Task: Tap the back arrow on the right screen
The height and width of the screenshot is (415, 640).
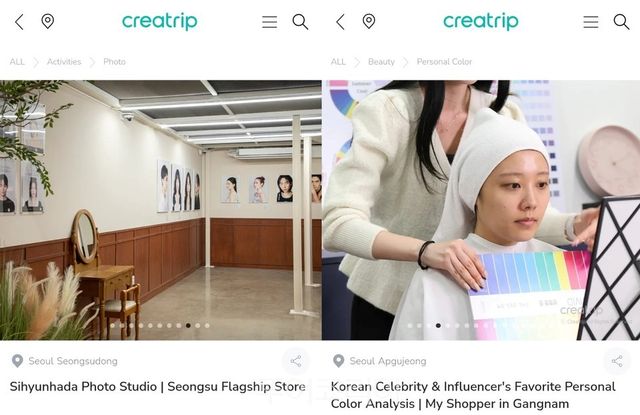Action: (x=340, y=22)
